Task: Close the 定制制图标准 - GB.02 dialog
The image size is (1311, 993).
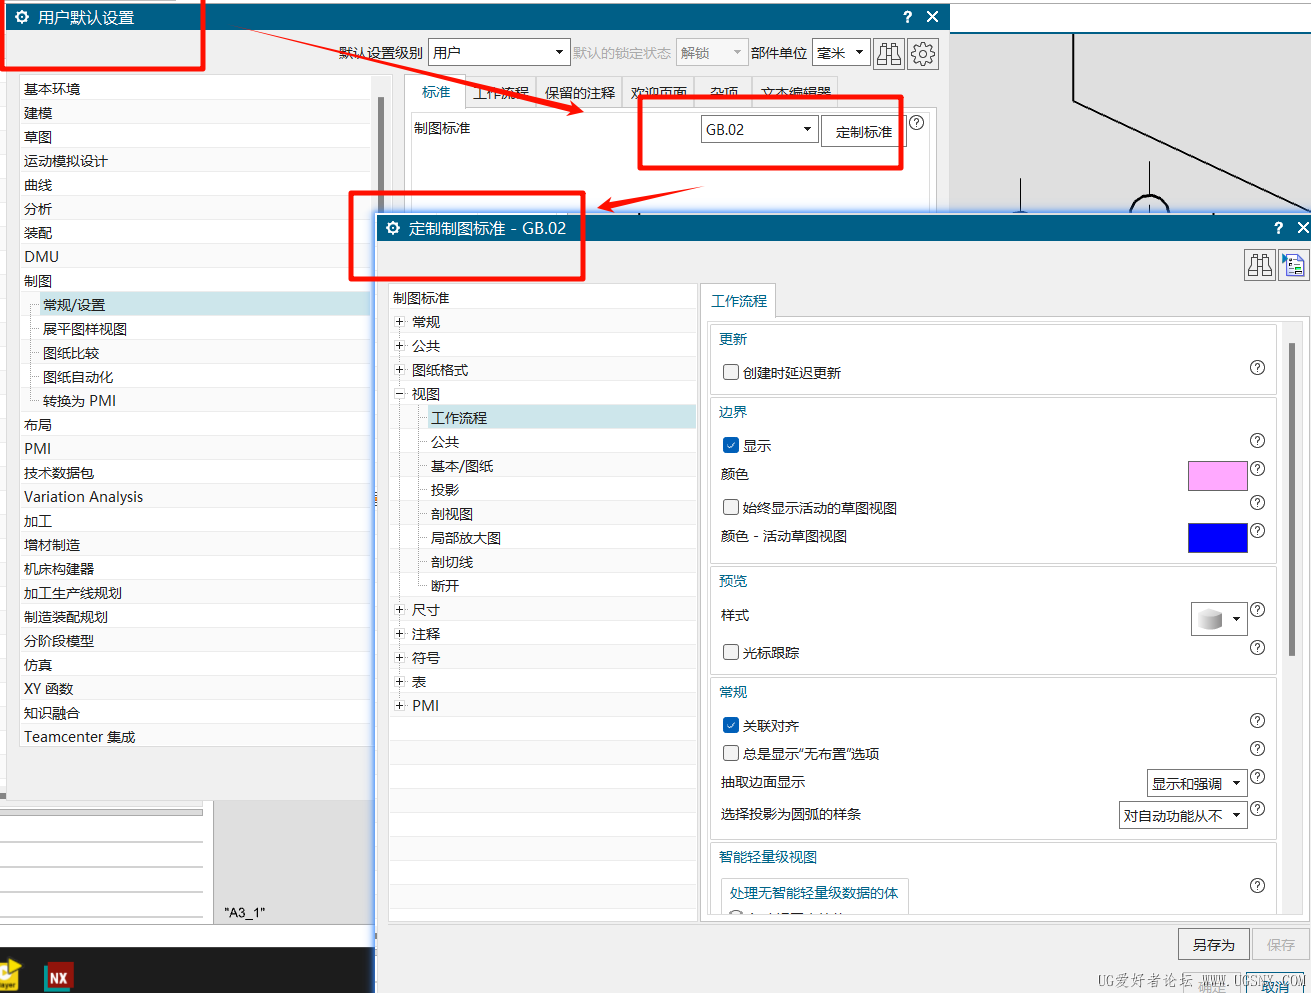Action: click(1302, 228)
